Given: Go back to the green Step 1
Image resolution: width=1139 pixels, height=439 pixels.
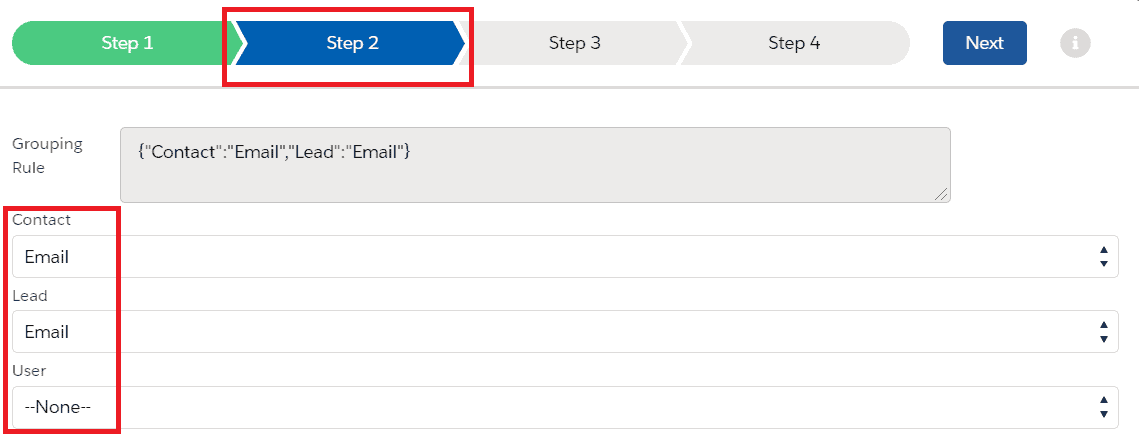Looking at the screenshot, I should coord(127,43).
